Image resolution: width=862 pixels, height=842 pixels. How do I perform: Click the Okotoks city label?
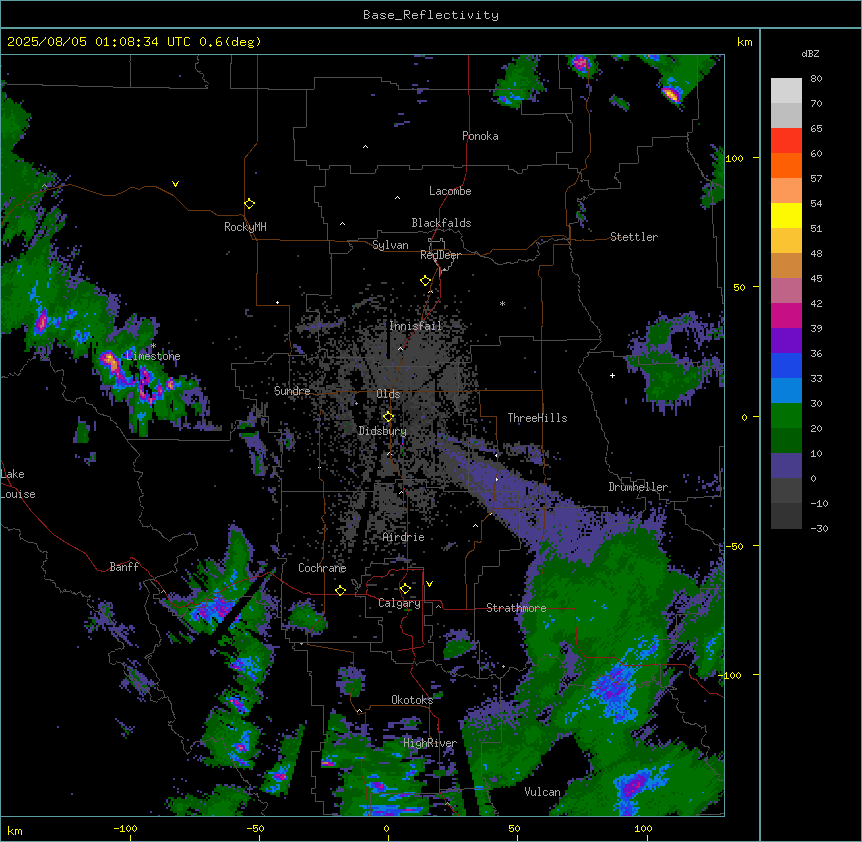point(412,700)
